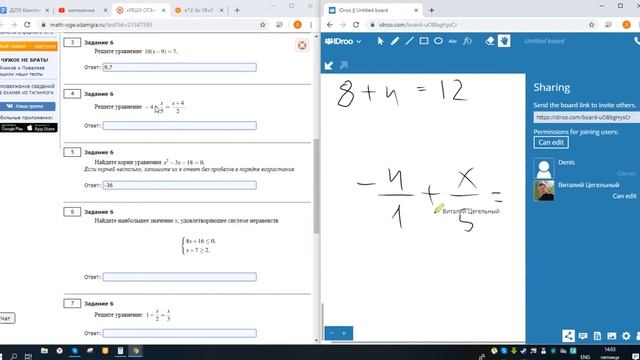Click the Undo arrow in IDroo
Viewport: 640px width, 360px height.
pyautogui.click(x=329, y=65)
